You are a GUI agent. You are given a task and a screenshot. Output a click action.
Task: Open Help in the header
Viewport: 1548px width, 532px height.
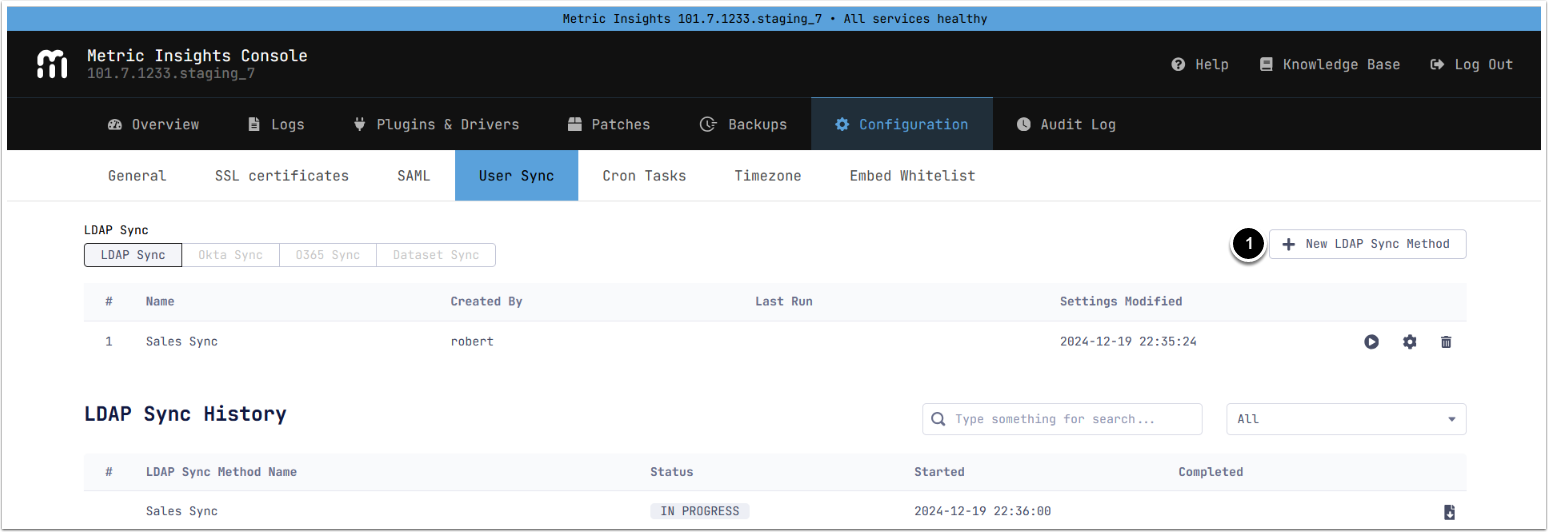(x=1200, y=64)
